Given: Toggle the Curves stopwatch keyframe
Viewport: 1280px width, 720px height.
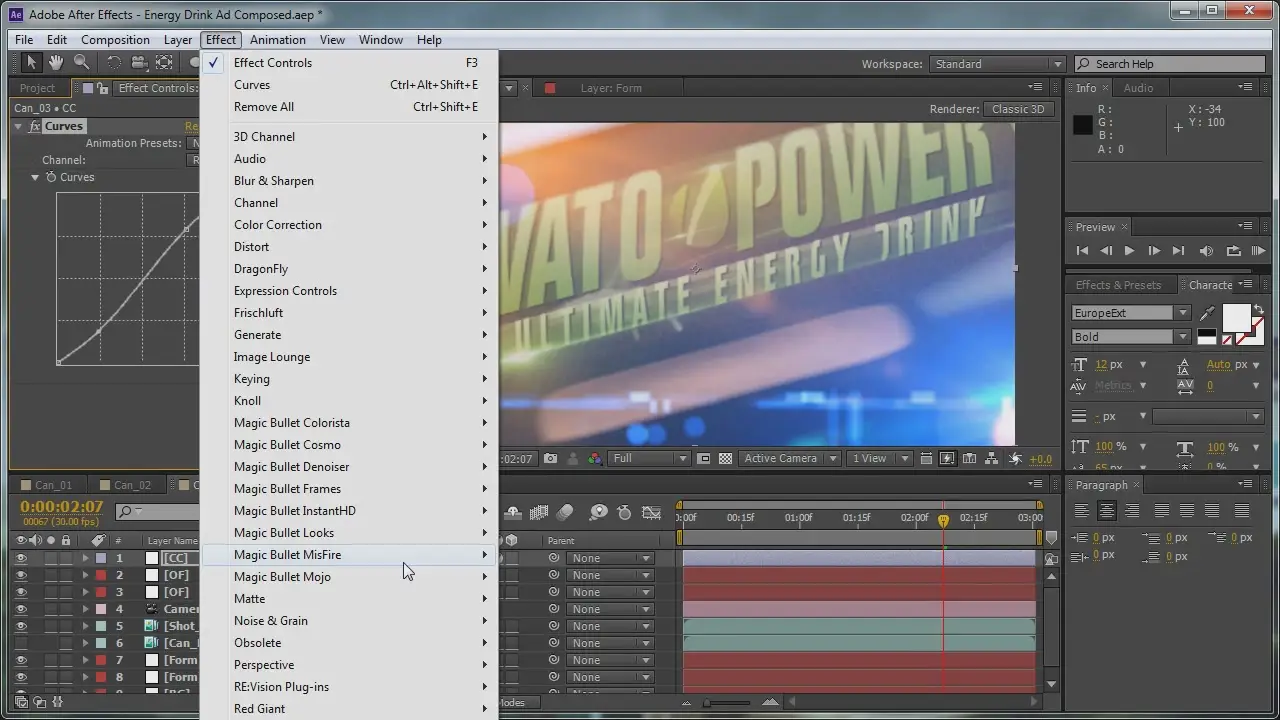Looking at the screenshot, I should pyautogui.click(x=51, y=178).
